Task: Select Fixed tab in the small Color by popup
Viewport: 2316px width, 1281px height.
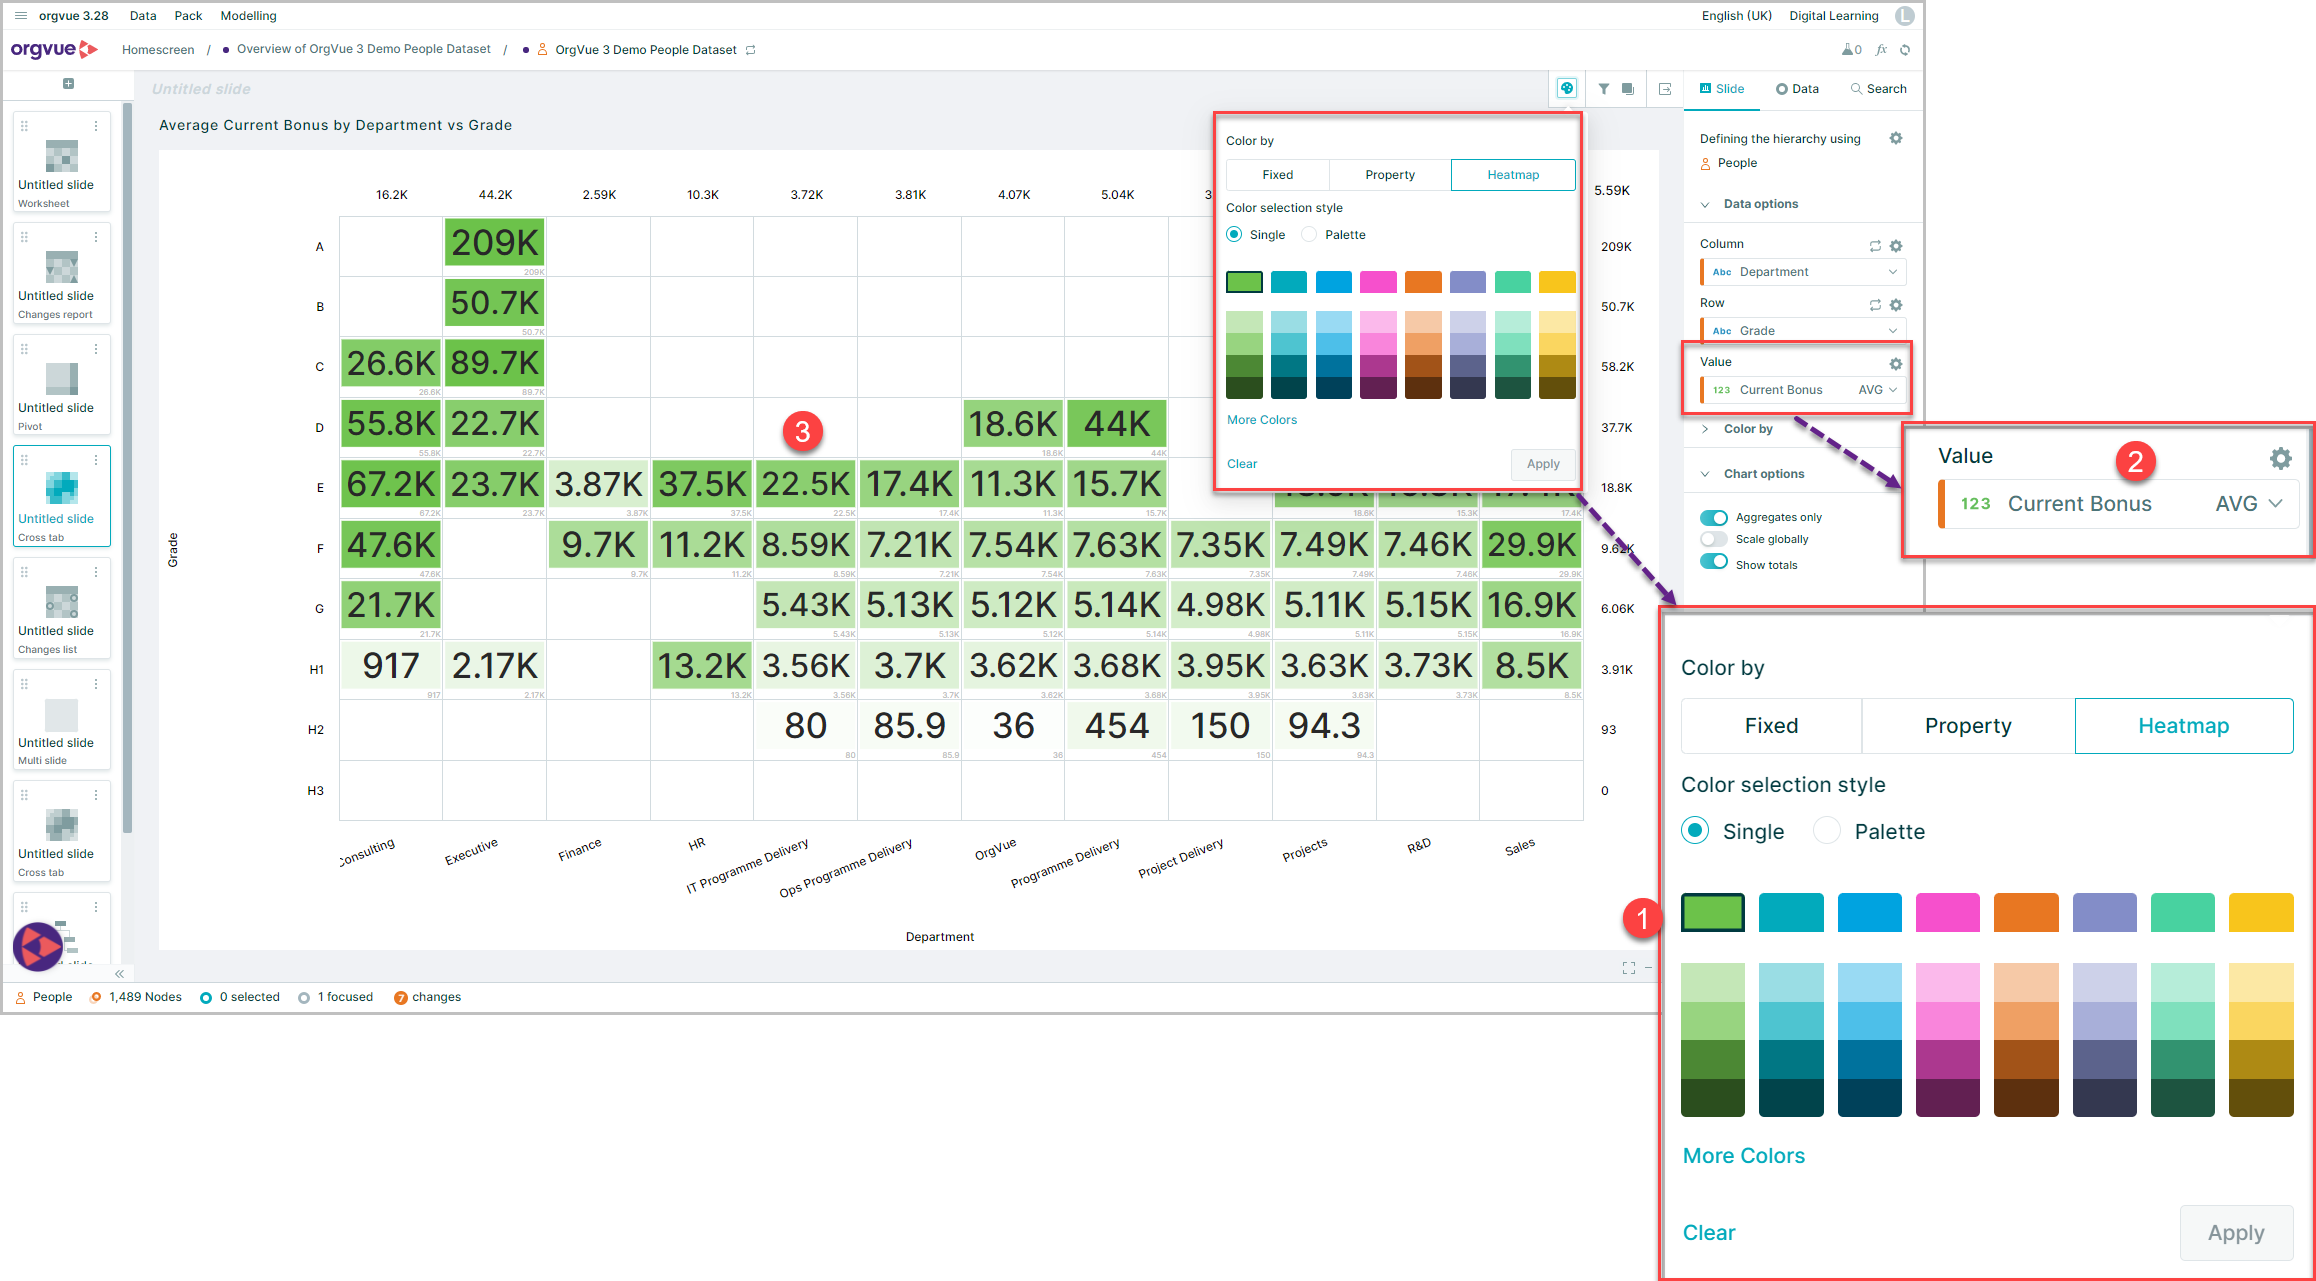Action: tap(1278, 175)
